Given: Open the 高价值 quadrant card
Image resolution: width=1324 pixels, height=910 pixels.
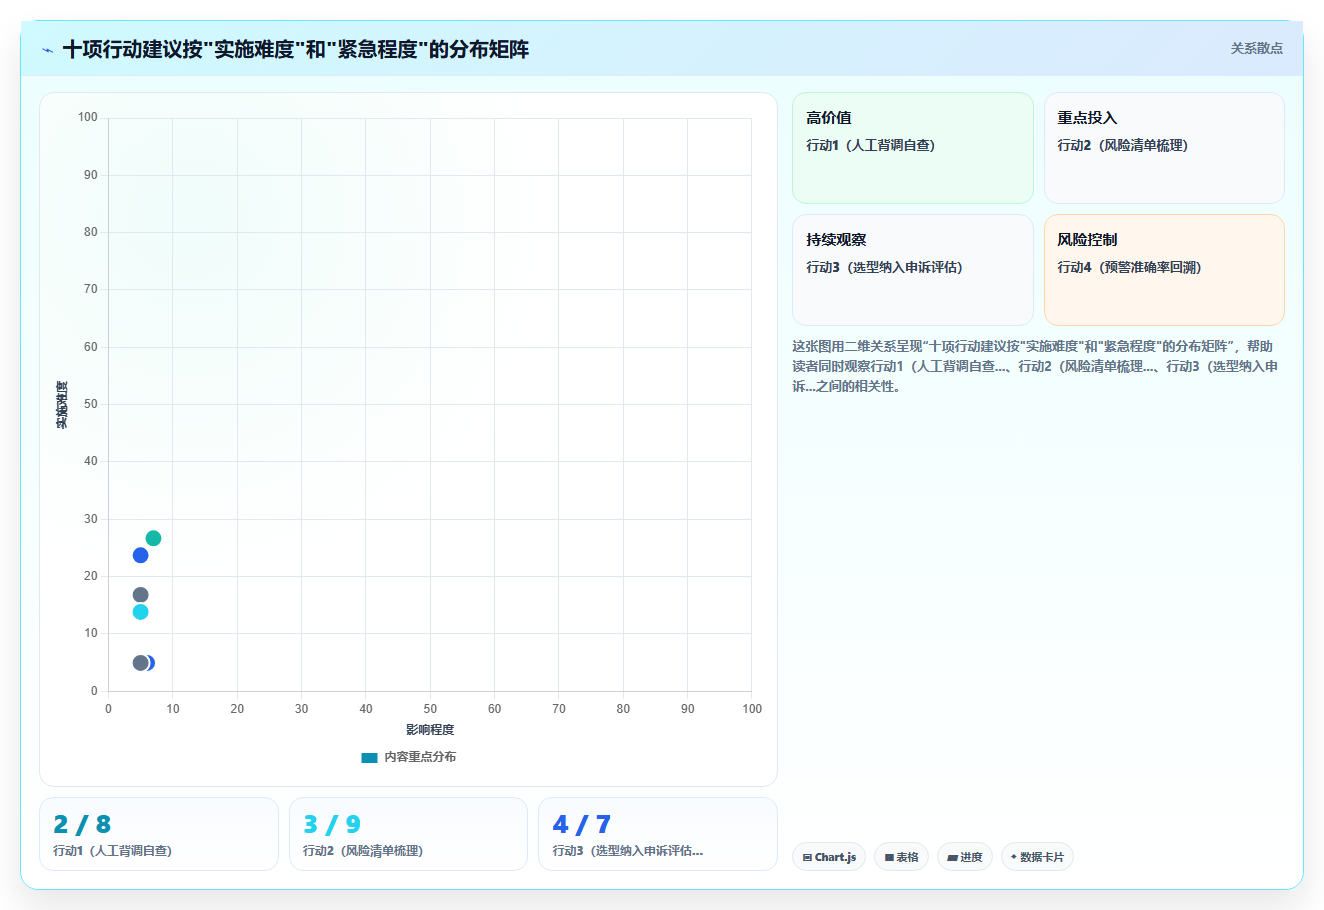Looking at the screenshot, I should coord(913,148).
